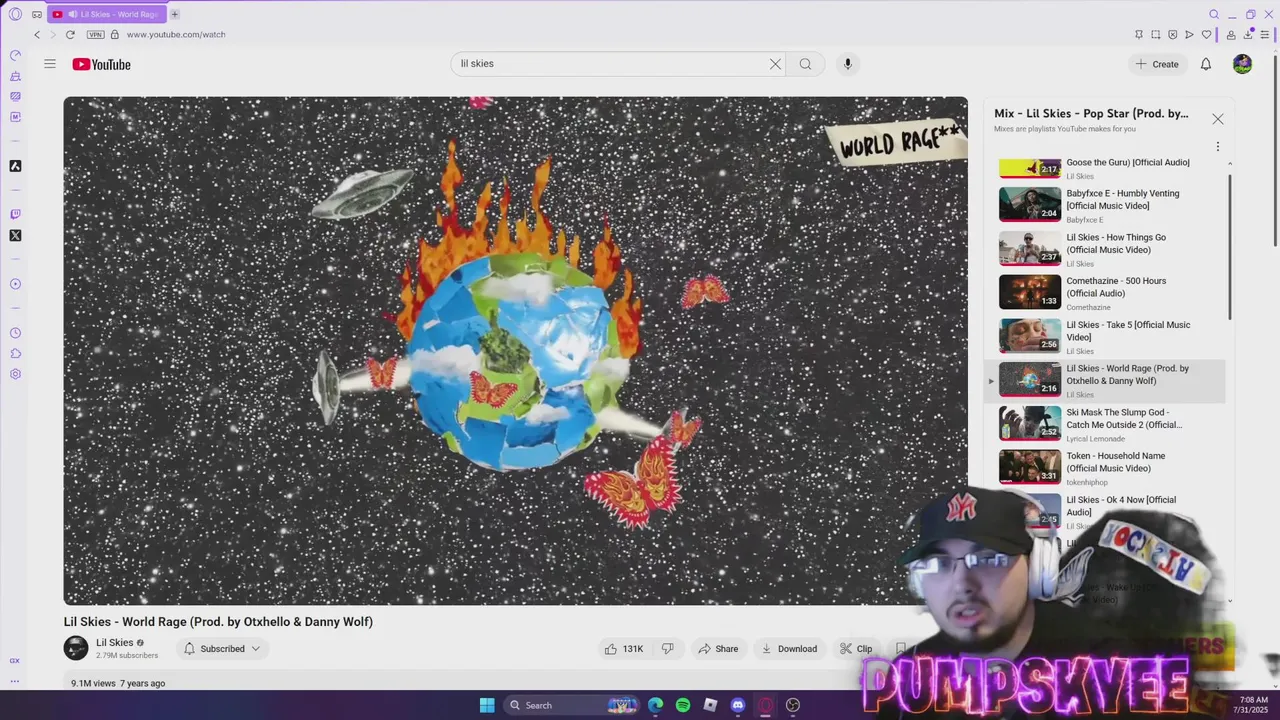Open the Opera main menu logo
This screenshot has height=720, width=1280.
(15, 14)
